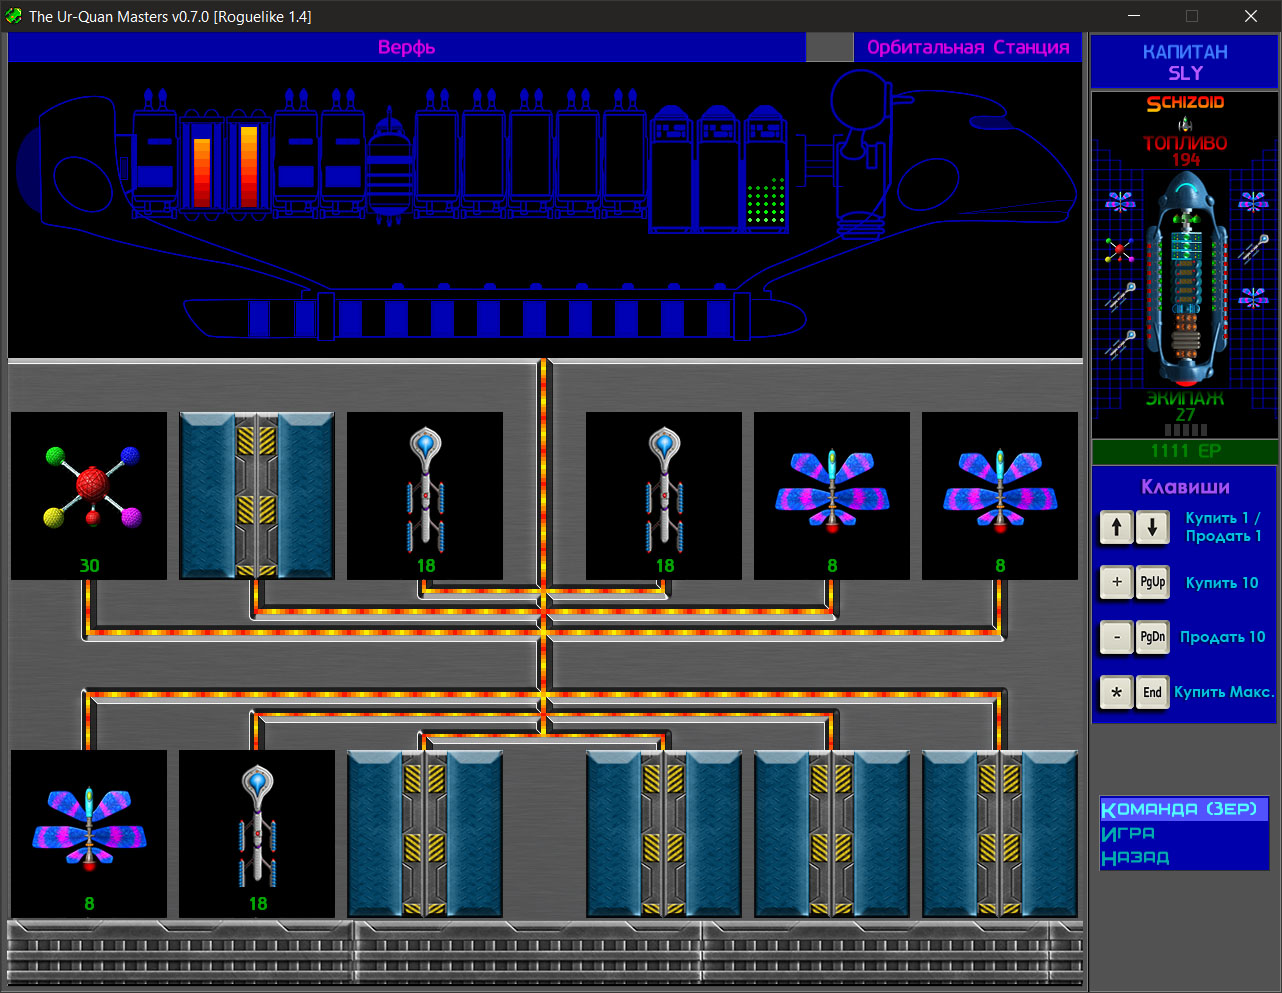The height and width of the screenshot is (993, 1282).
Task: Choose the bottom-row closed bay just right of the conduit
Action: tap(664, 834)
